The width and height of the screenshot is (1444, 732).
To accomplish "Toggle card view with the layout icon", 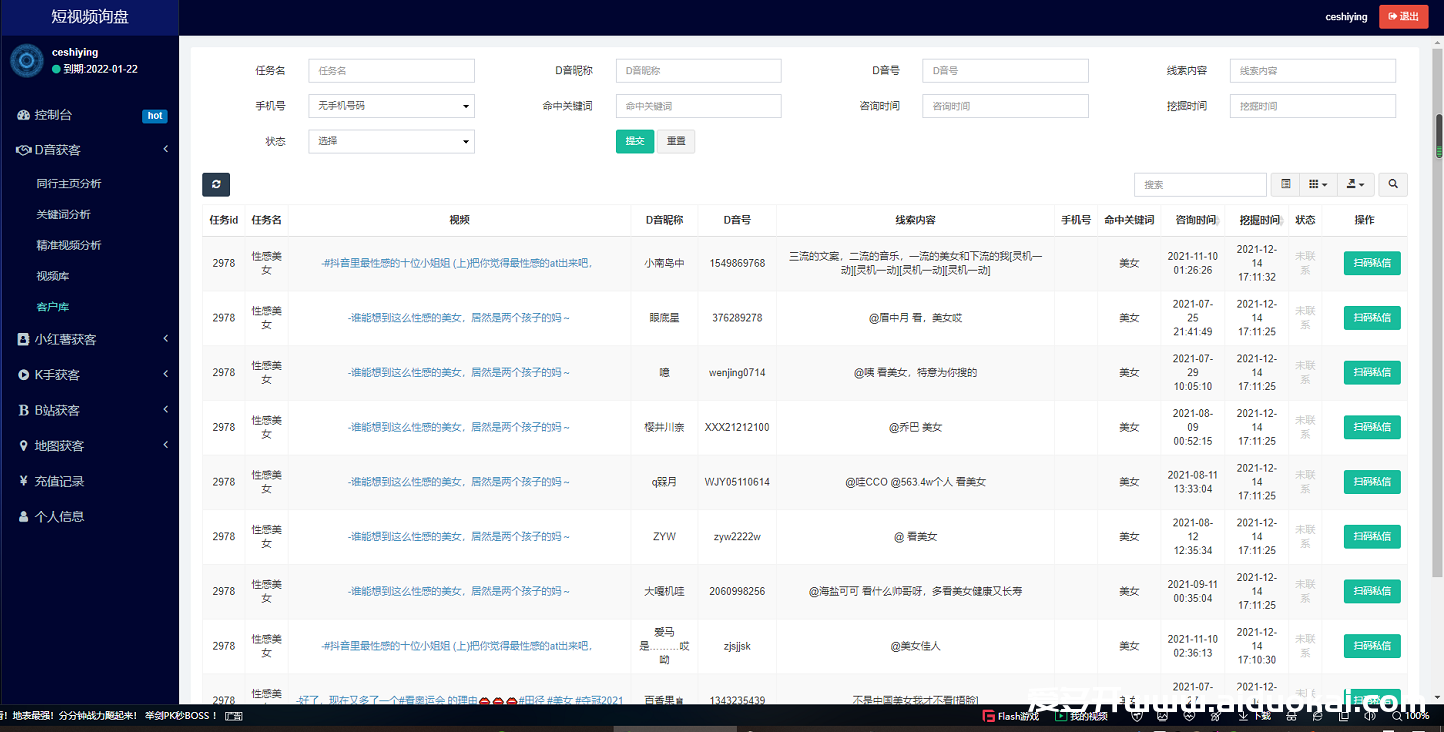I will 1286,184.
